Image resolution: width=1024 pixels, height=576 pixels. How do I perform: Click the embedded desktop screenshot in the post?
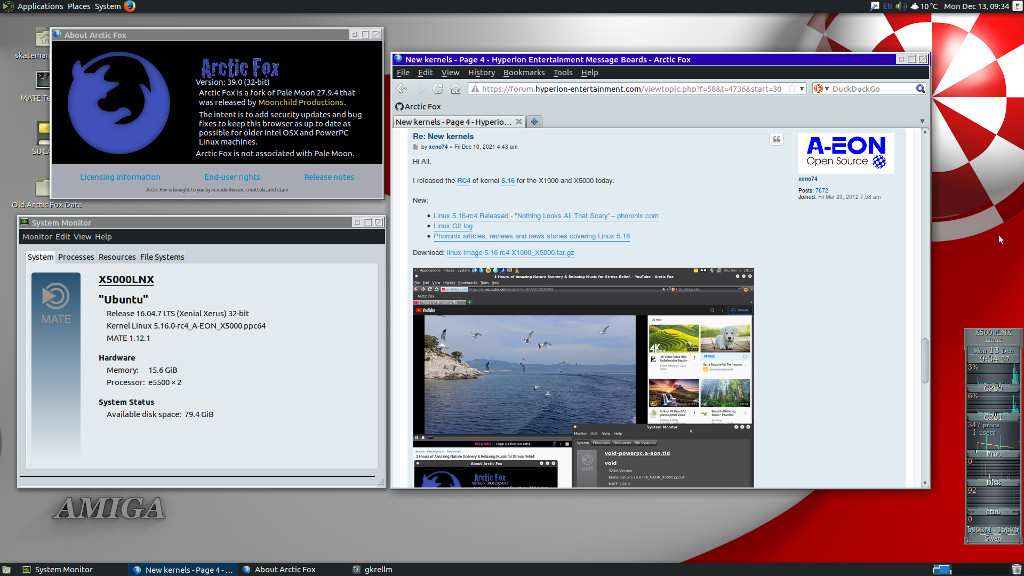point(583,377)
